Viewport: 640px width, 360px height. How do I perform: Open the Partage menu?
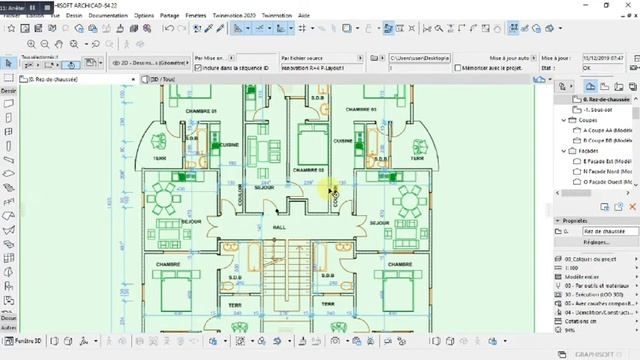169,16
